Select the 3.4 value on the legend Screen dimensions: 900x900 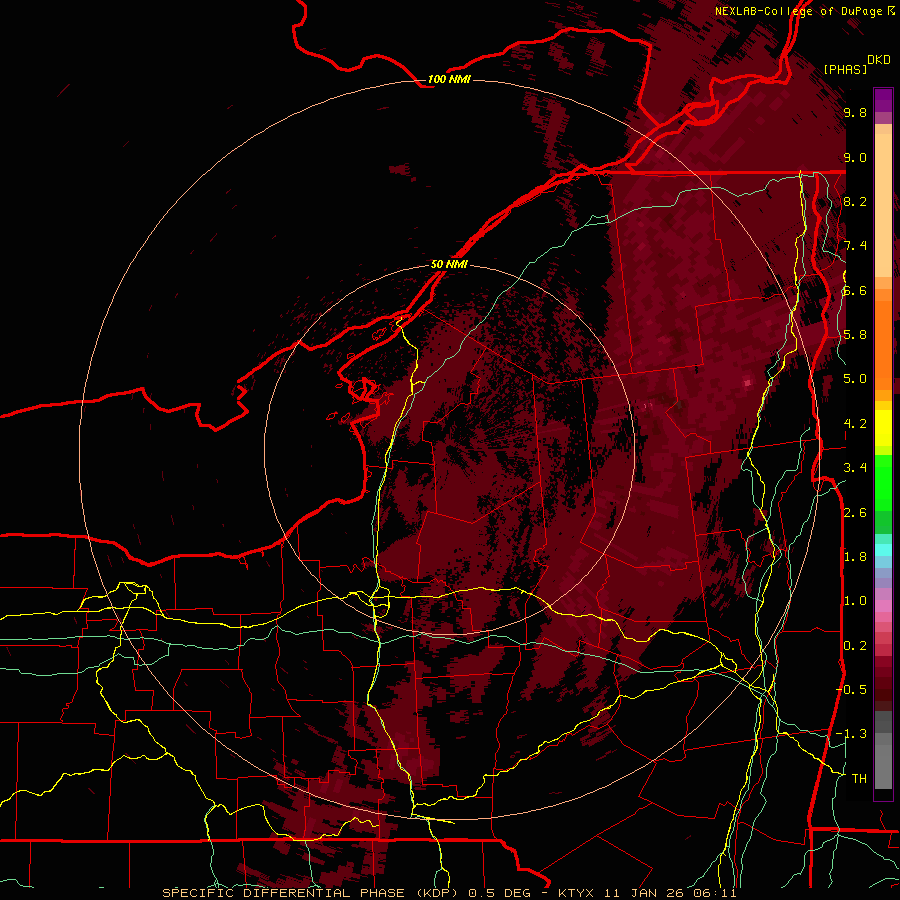(855, 468)
